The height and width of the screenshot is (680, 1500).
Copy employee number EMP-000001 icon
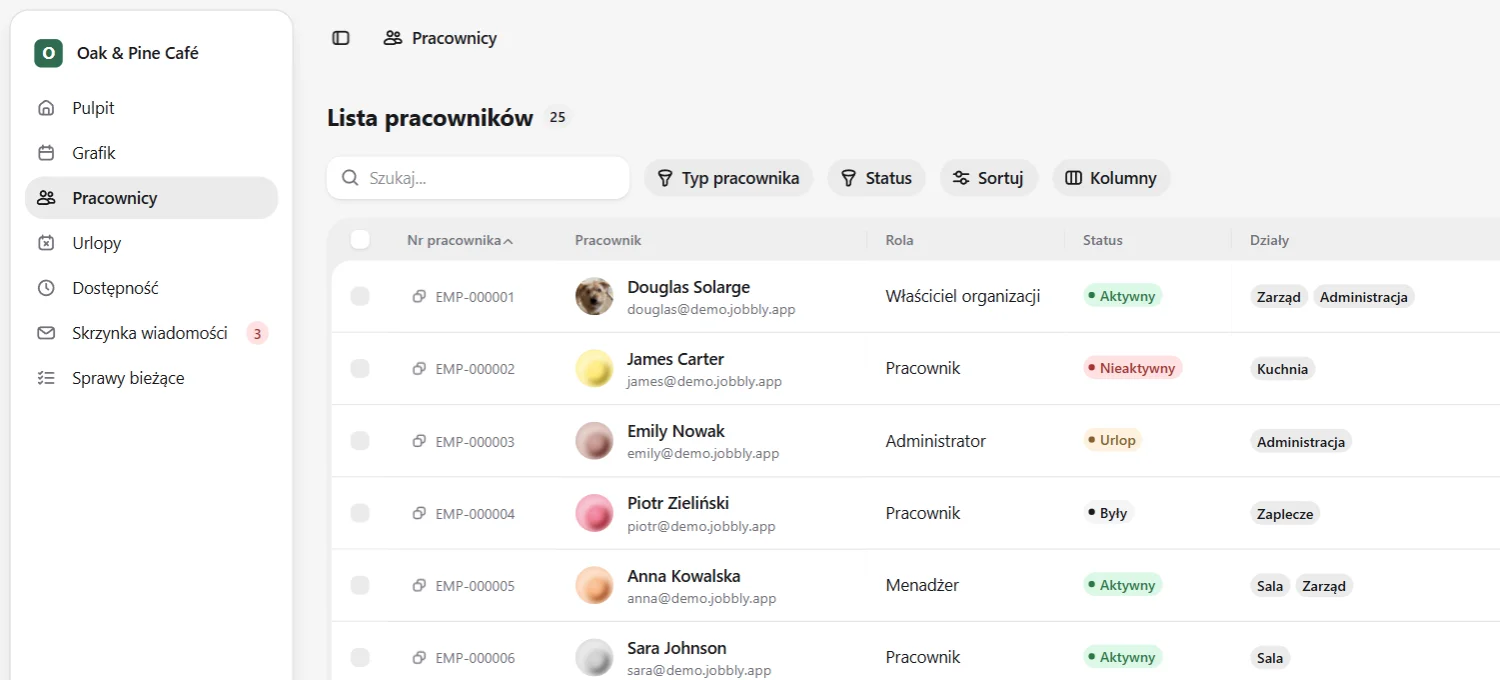pyautogui.click(x=419, y=296)
